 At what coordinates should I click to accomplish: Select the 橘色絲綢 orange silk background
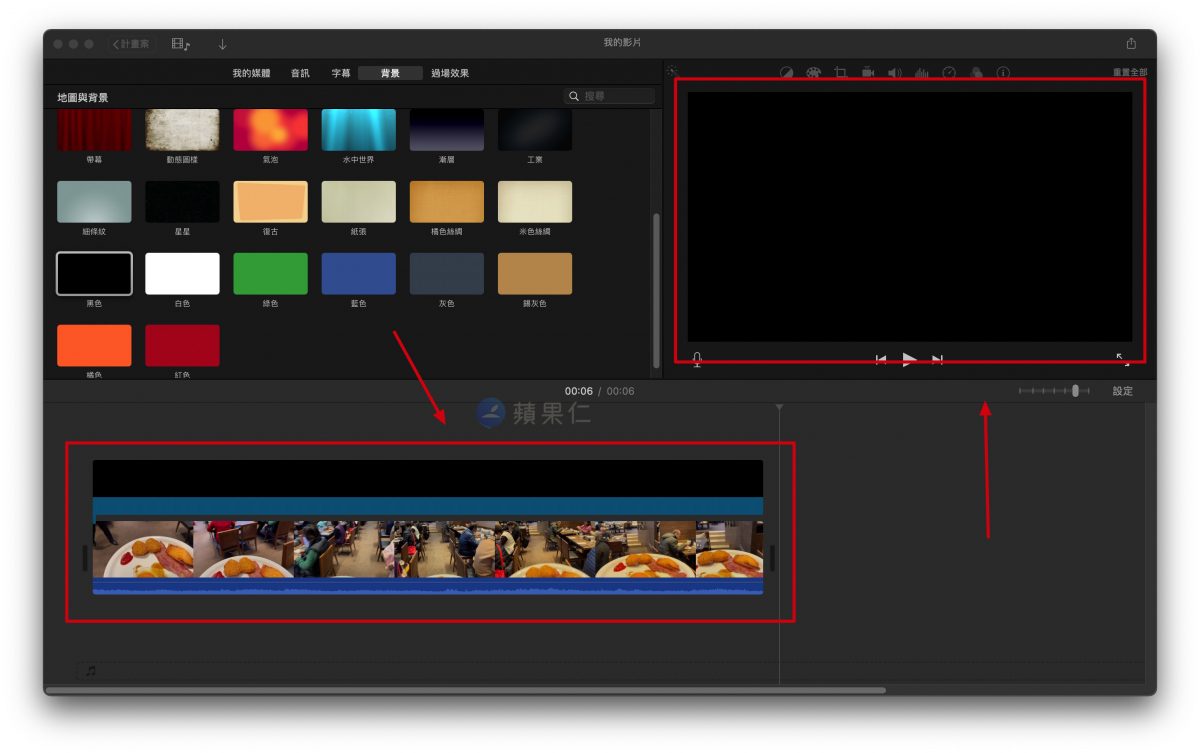(446, 202)
